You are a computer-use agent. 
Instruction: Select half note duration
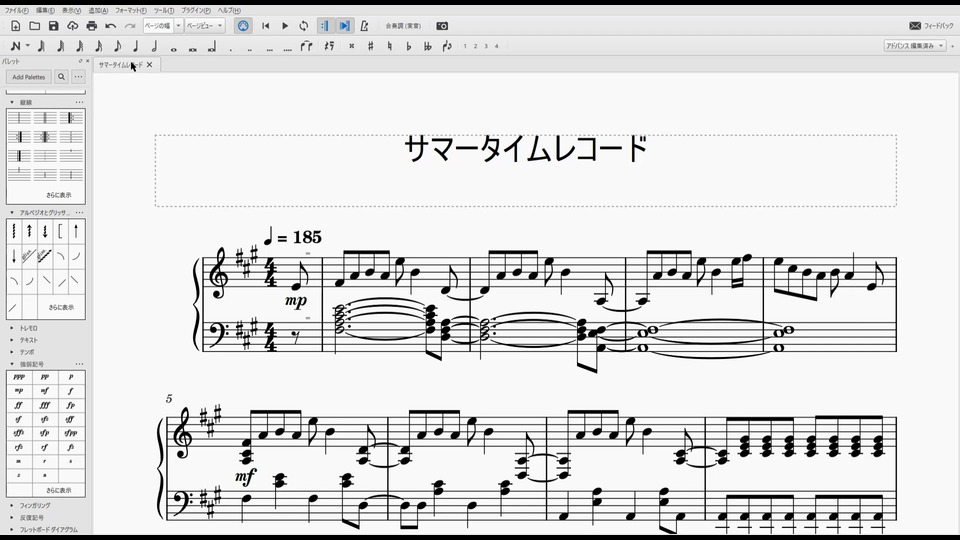(x=154, y=46)
